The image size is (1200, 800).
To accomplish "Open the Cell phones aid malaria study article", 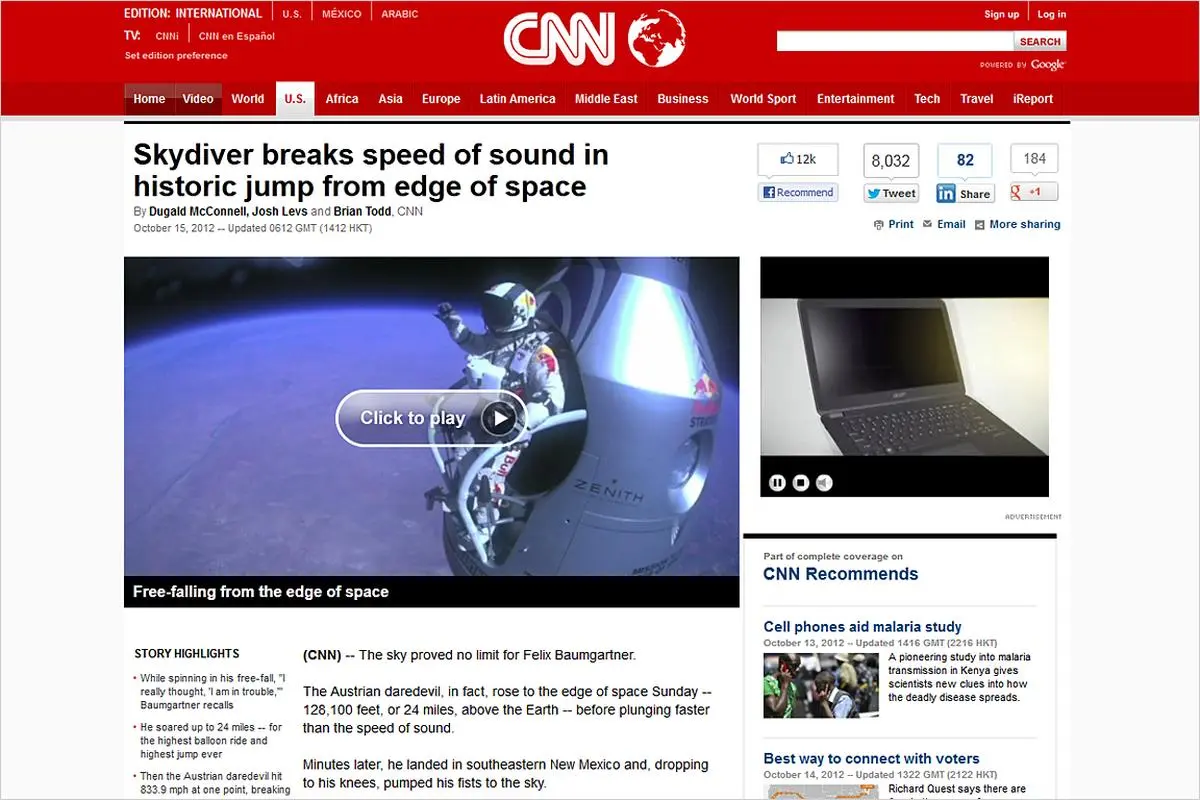I will point(863,626).
